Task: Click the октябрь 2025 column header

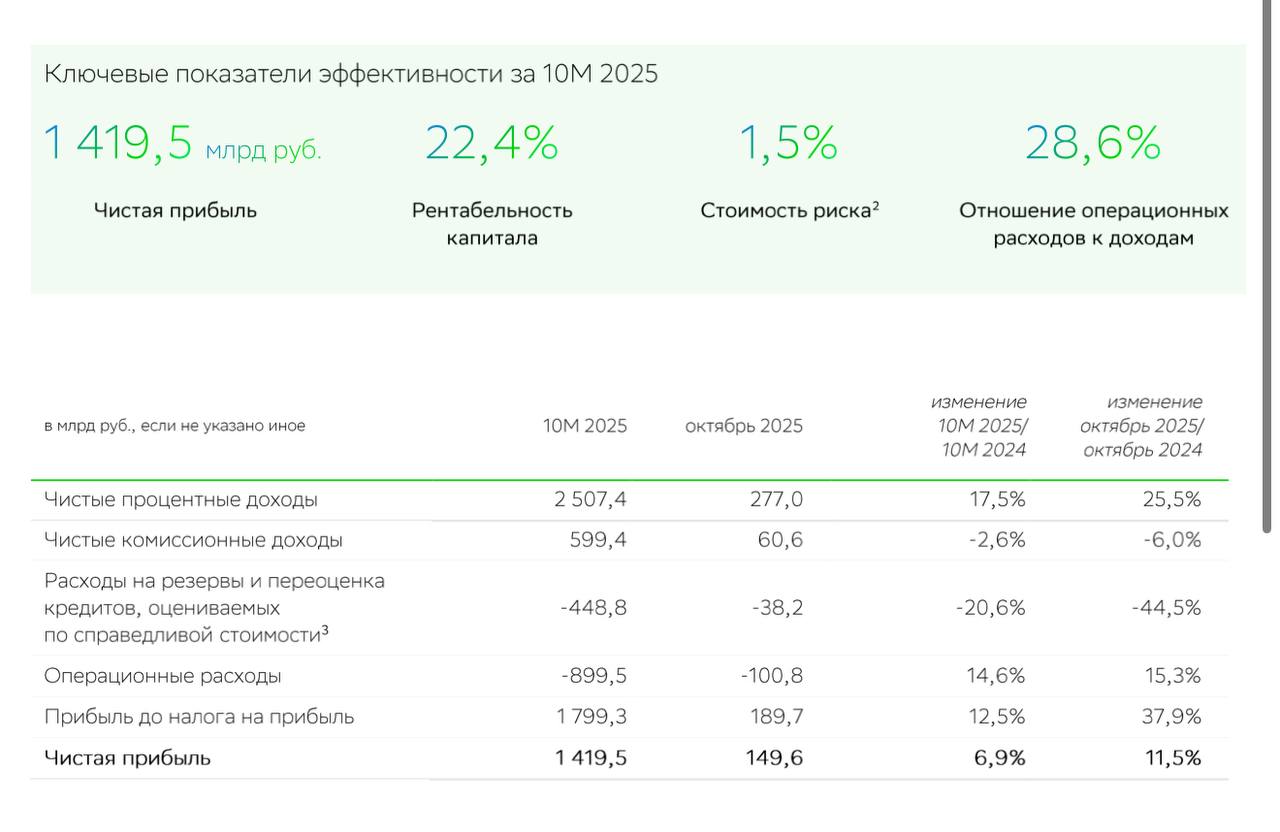Action: 744,426
